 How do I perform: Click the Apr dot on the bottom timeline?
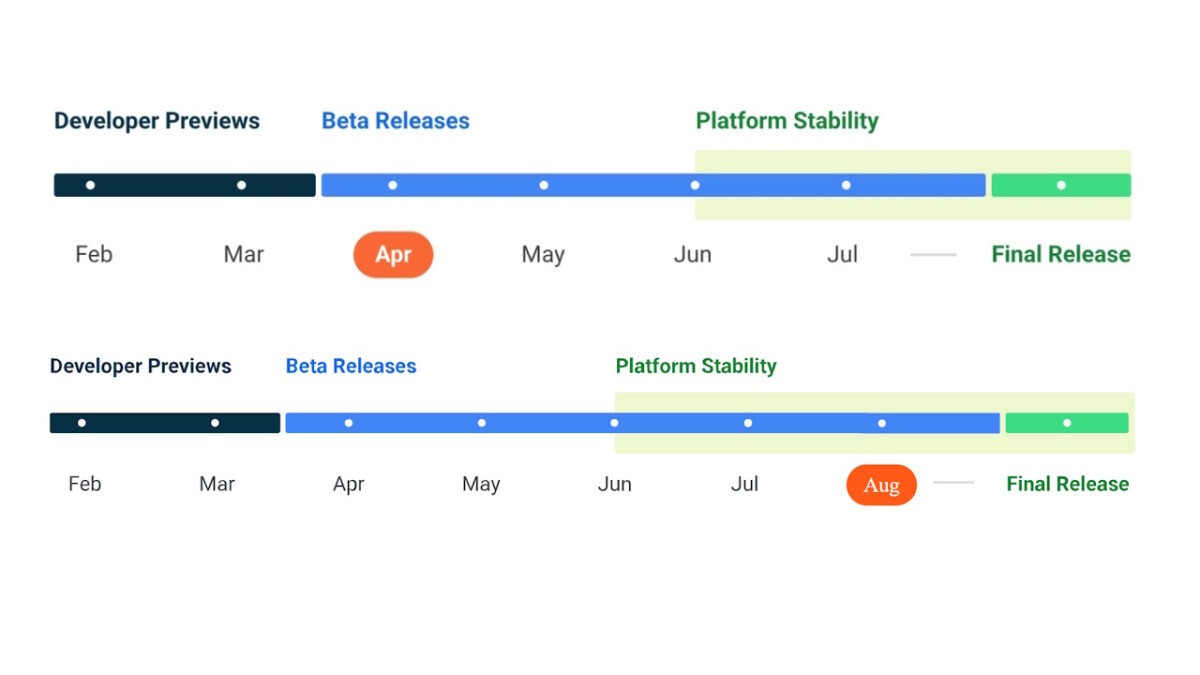point(348,423)
